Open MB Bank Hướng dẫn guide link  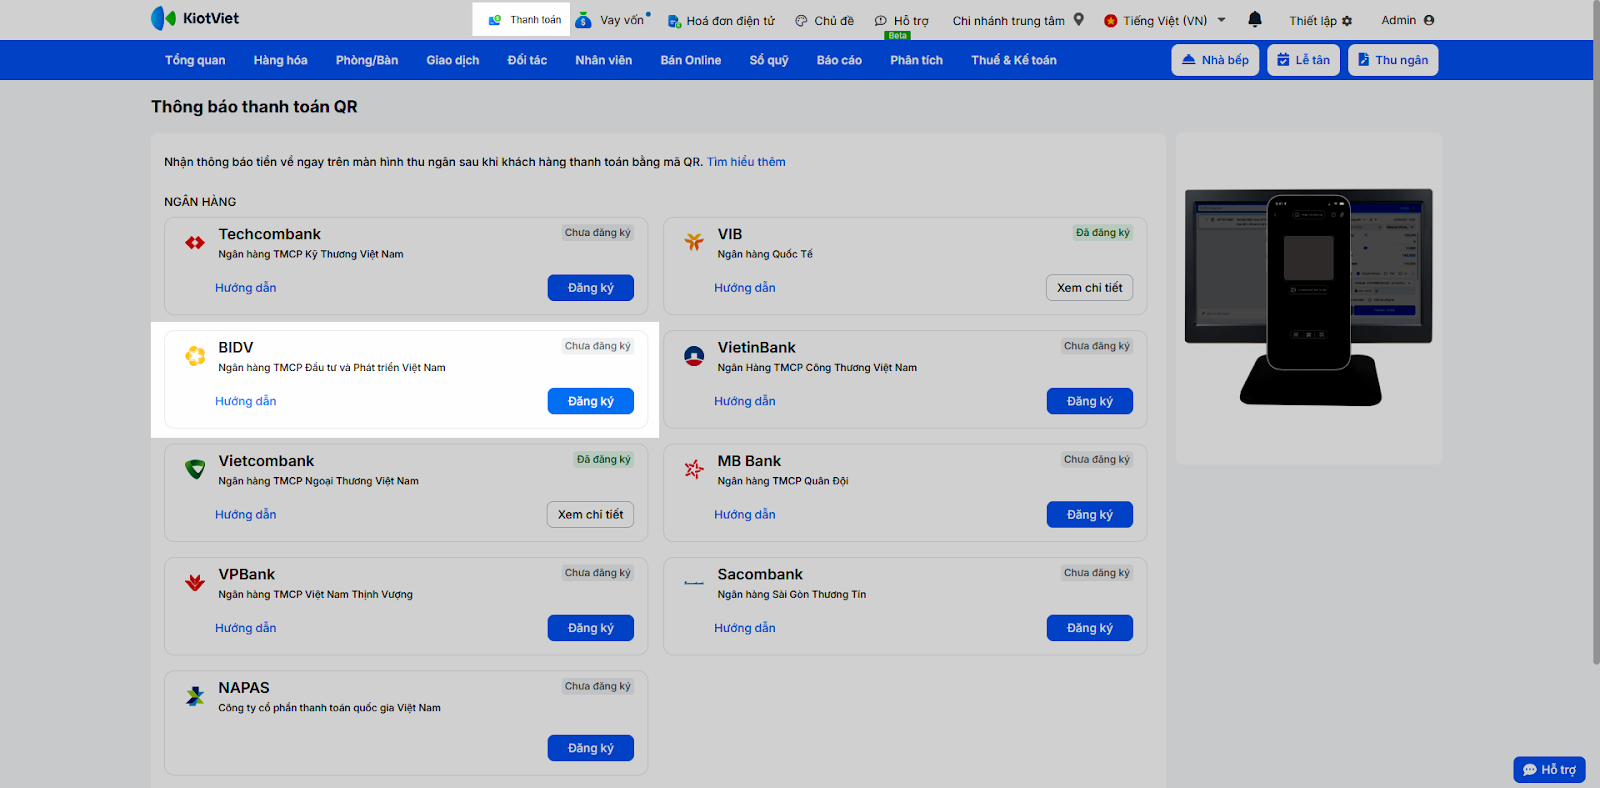(745, 515)
